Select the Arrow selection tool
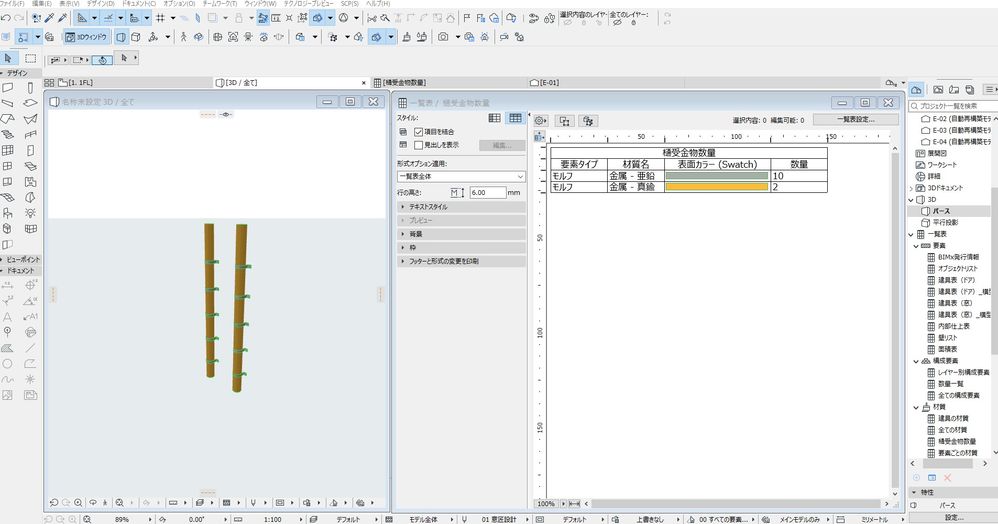 tap(8, 58)
